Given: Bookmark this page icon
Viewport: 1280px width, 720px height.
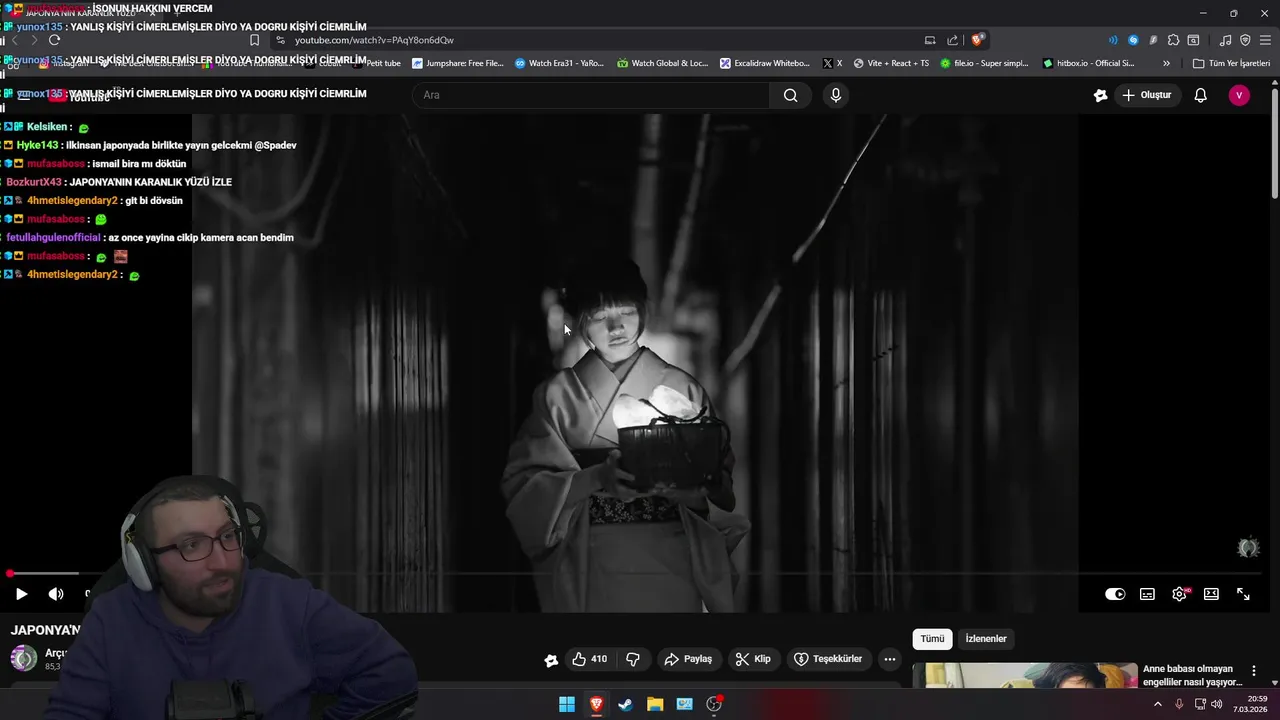Looking at the screenshot, I should click(x=254, y=40).
